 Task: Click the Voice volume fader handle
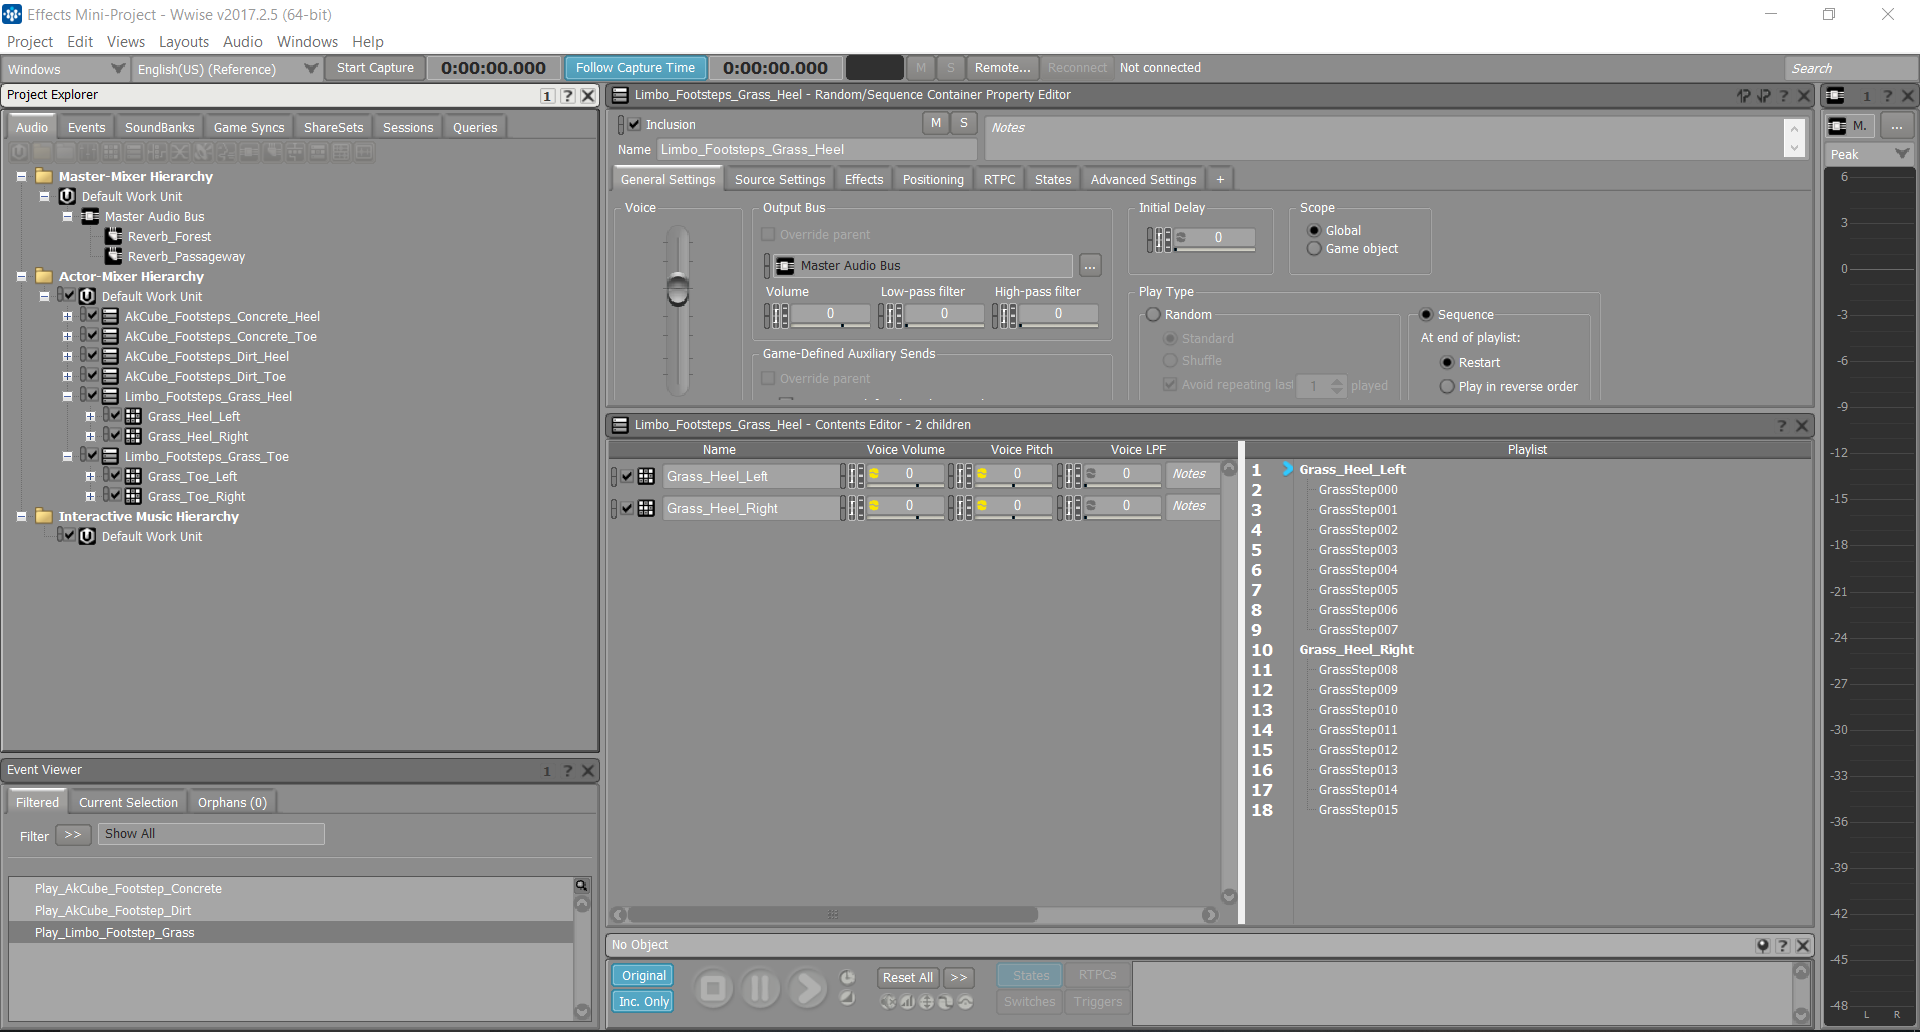(x=678, y=290)
